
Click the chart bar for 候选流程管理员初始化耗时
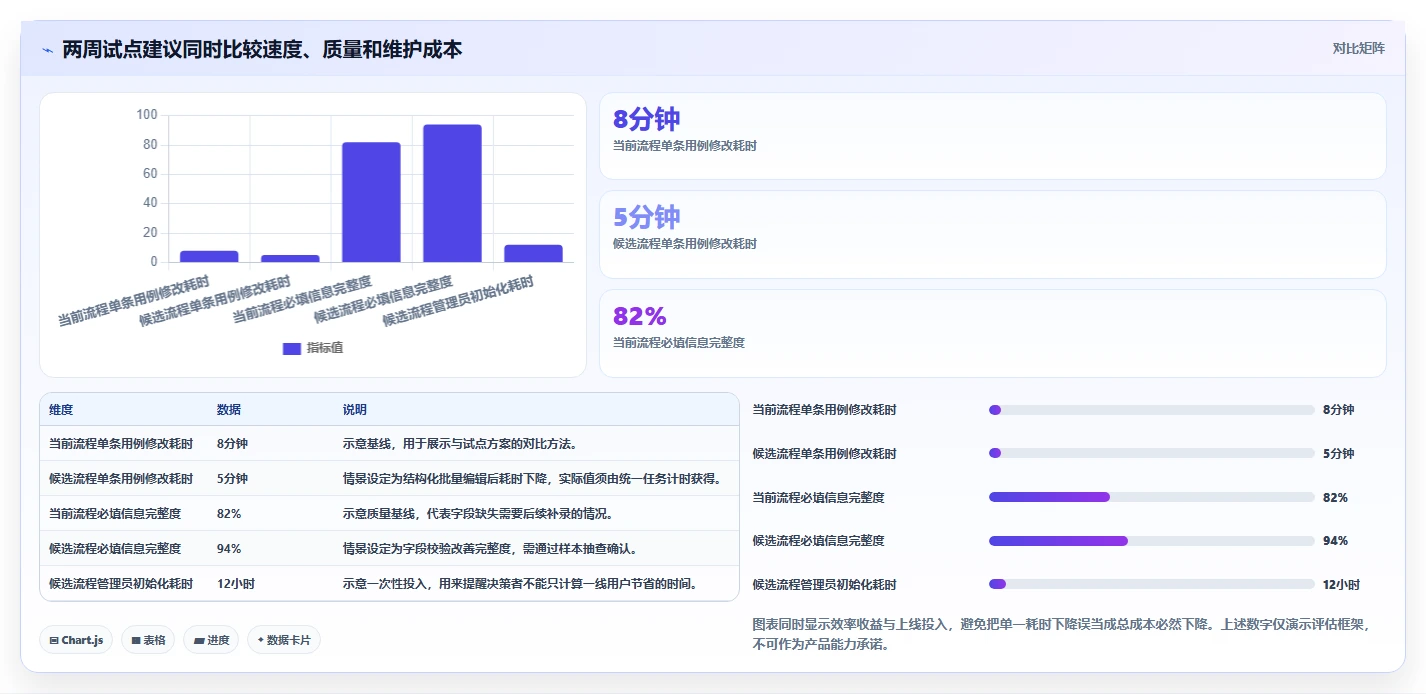pos(533,253)
